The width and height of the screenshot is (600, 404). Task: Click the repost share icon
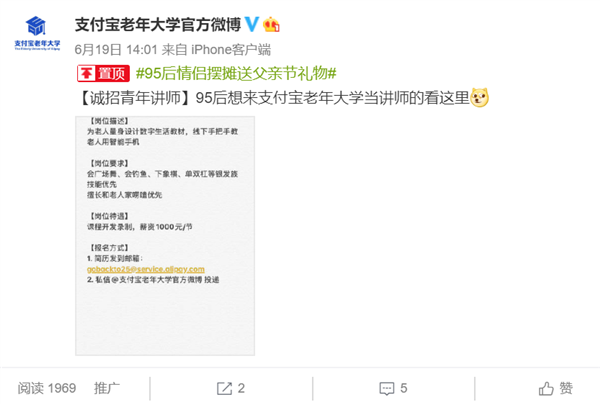click(x=224, y=388)
